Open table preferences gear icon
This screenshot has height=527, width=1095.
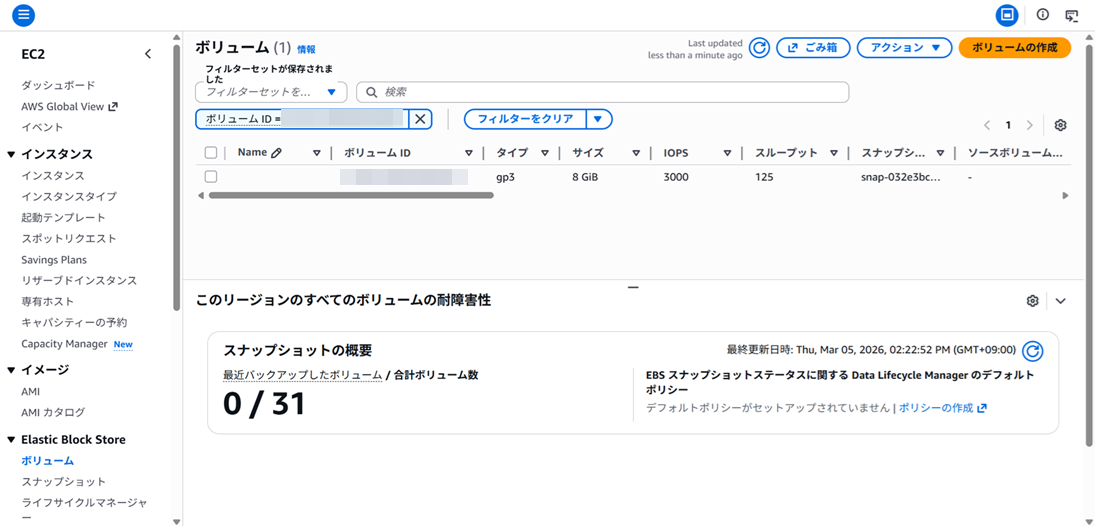(1060, 125)
